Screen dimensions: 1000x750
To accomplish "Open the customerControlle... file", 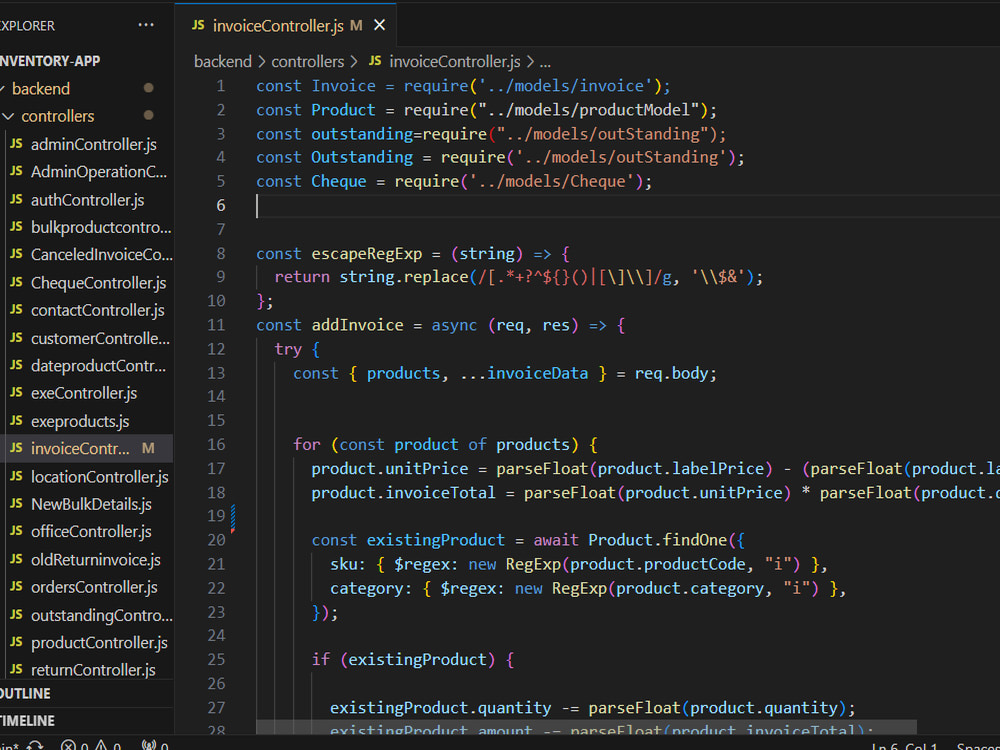I will click(100, 339).
